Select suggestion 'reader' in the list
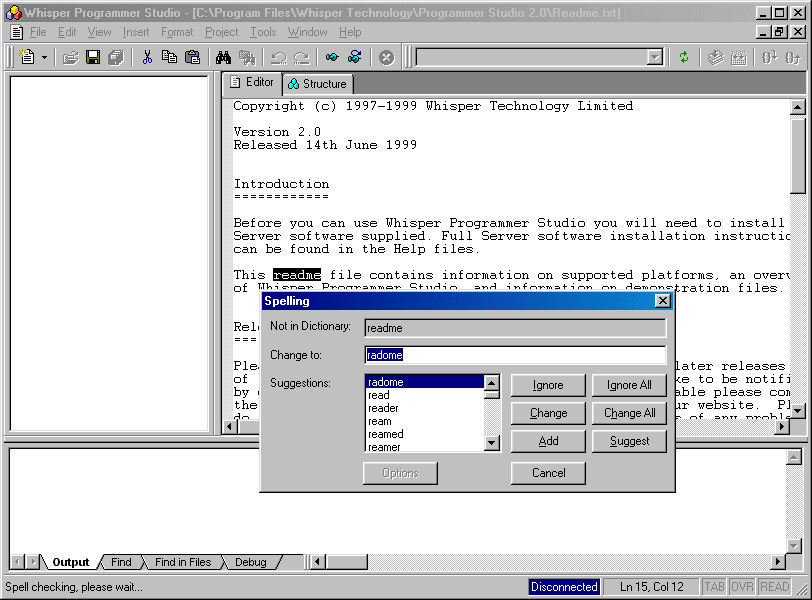Screen dimensions: 812x600 [x=425, y=408]
